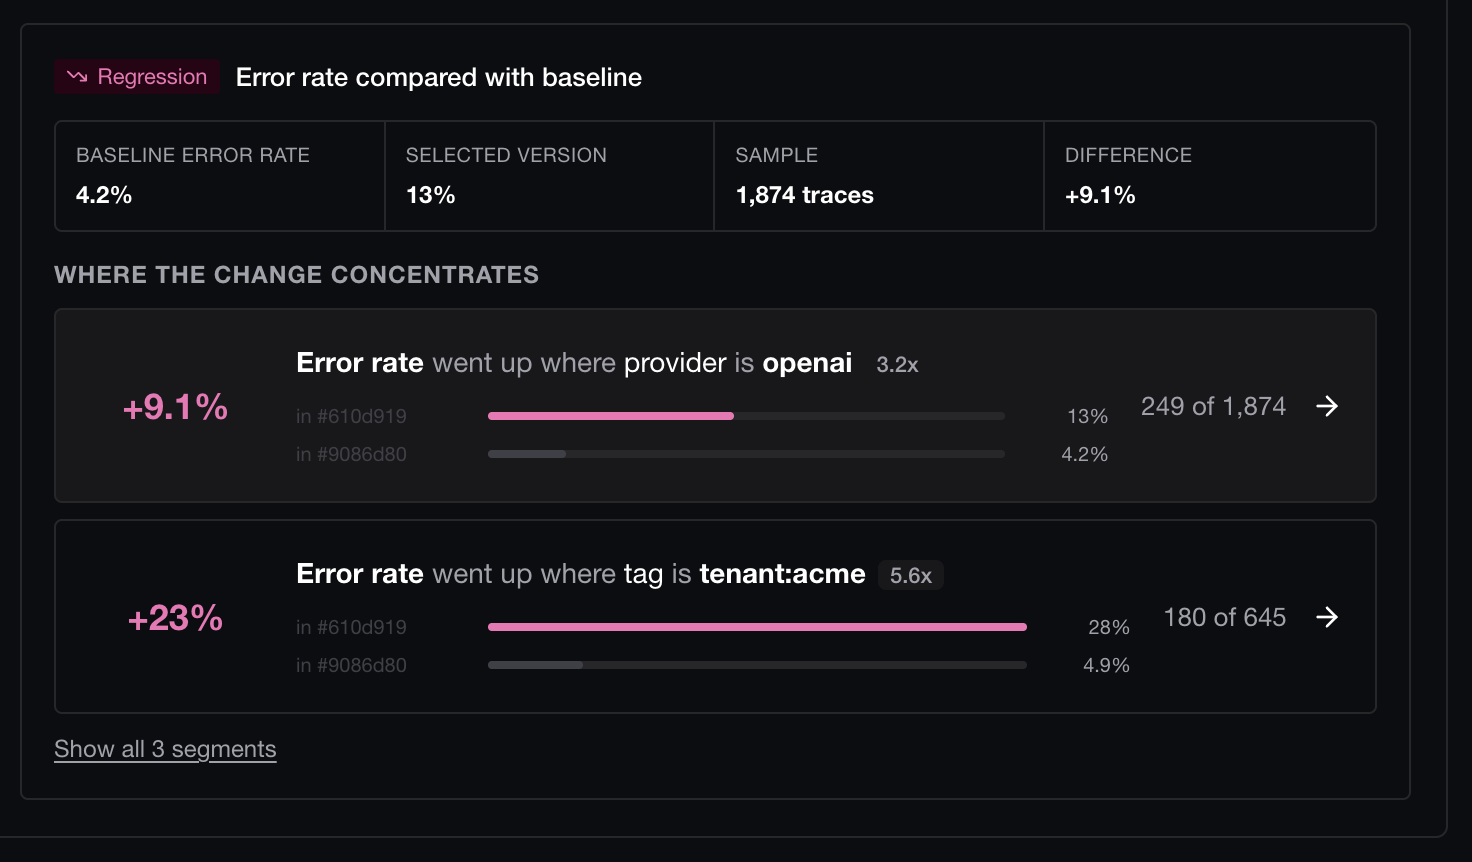
Task: Click the Error rate went up where provider is openai heading
Action: (x=574, y=363)
